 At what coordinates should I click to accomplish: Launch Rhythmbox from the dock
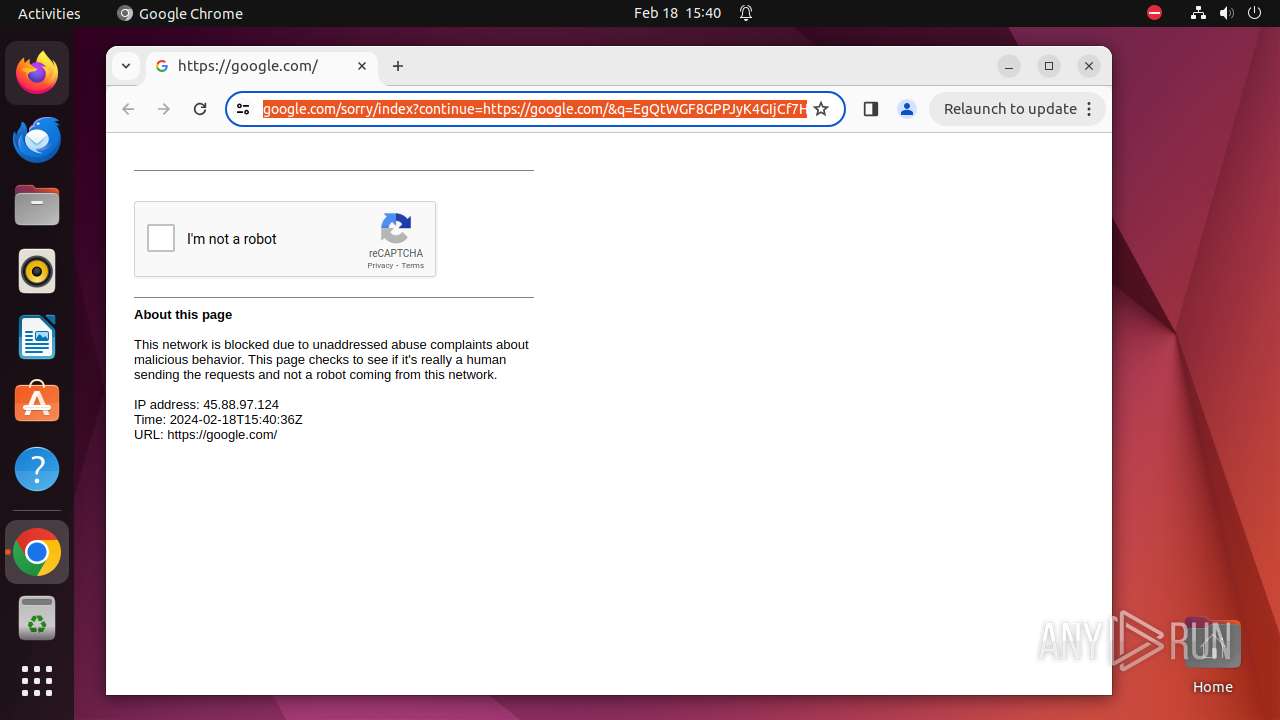click(37, 271)
